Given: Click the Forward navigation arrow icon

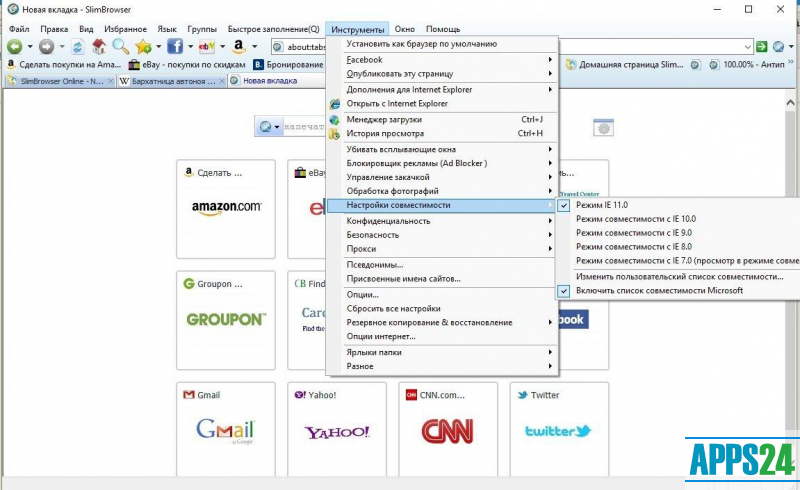Looking at the screenshot, I should pos(46,47).
